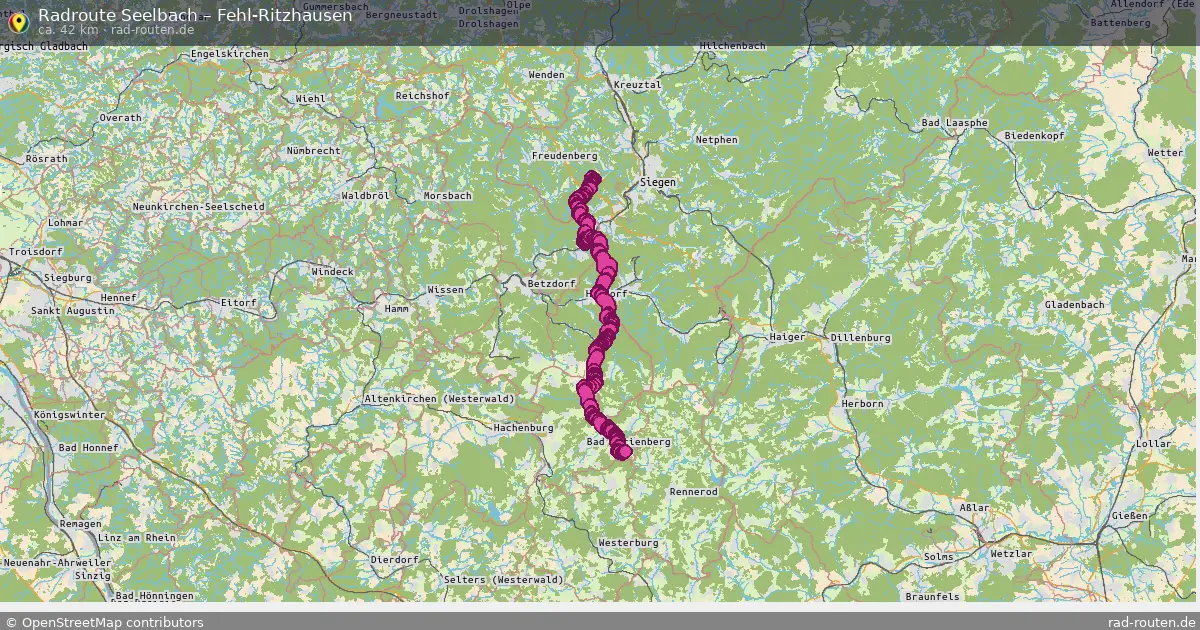The width and height of the screenshot is (1200, 630).
Task: Click the Altenkirchen (Westerwald) label
Action: coord(440,399)
